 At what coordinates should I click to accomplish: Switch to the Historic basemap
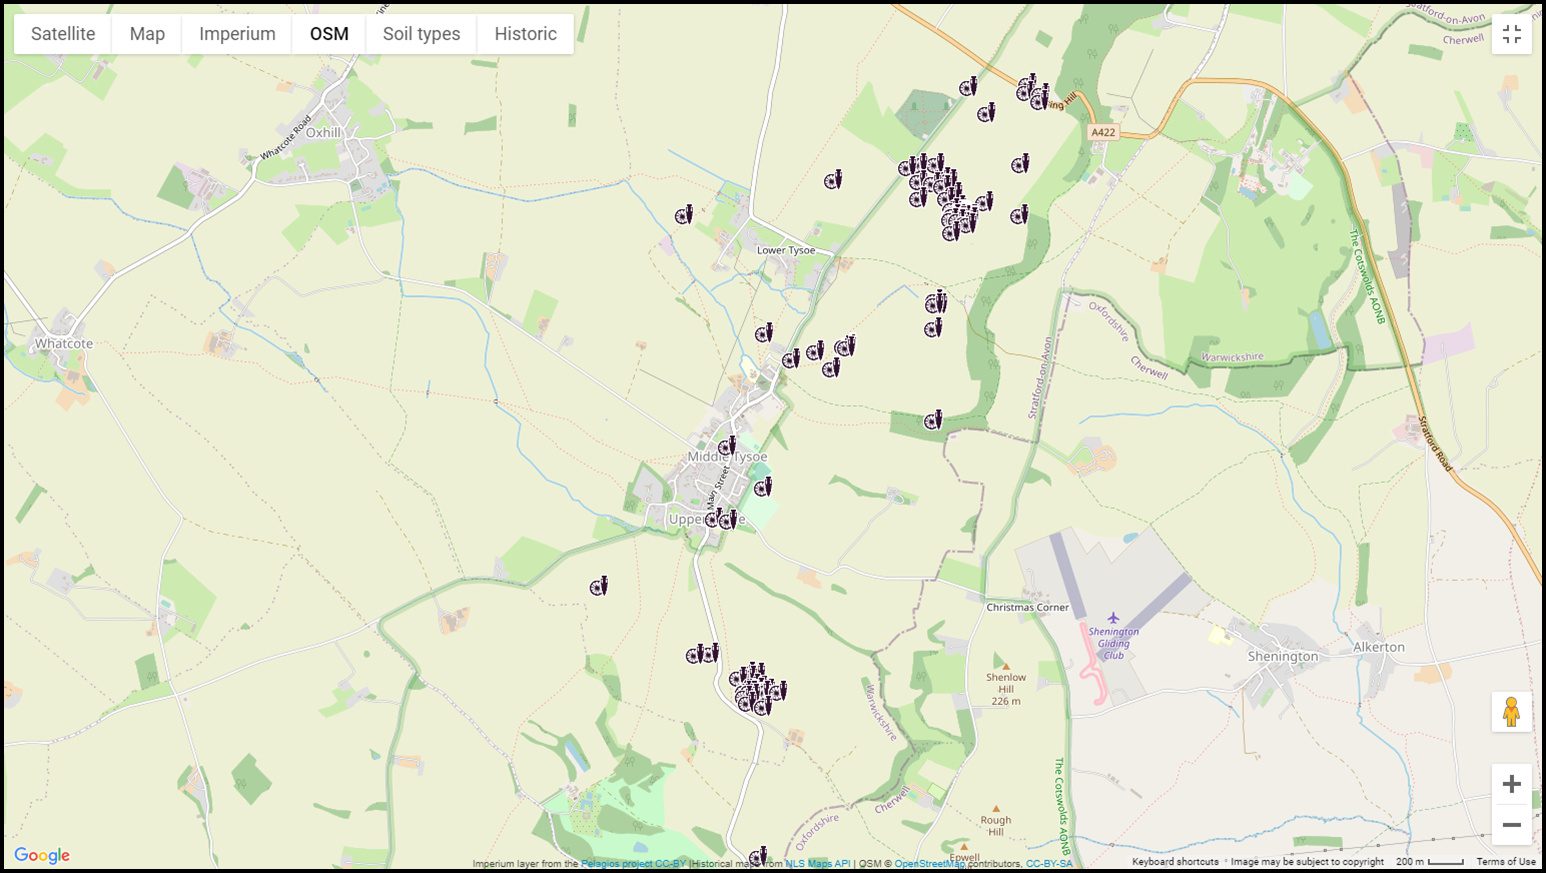[x=524, y=33]
